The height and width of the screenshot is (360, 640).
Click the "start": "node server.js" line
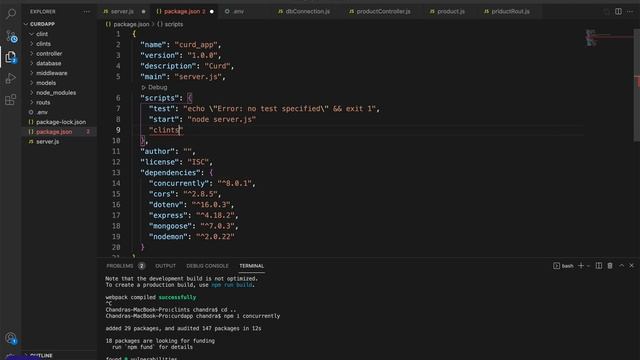[202, 119]
